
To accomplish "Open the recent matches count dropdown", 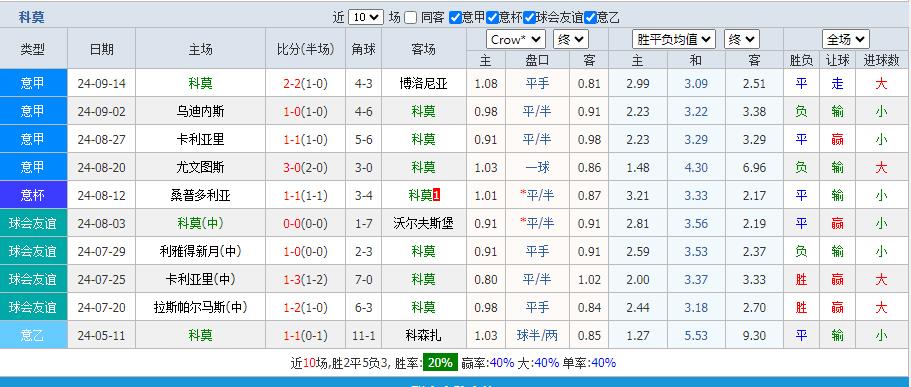I will (366, 17).
